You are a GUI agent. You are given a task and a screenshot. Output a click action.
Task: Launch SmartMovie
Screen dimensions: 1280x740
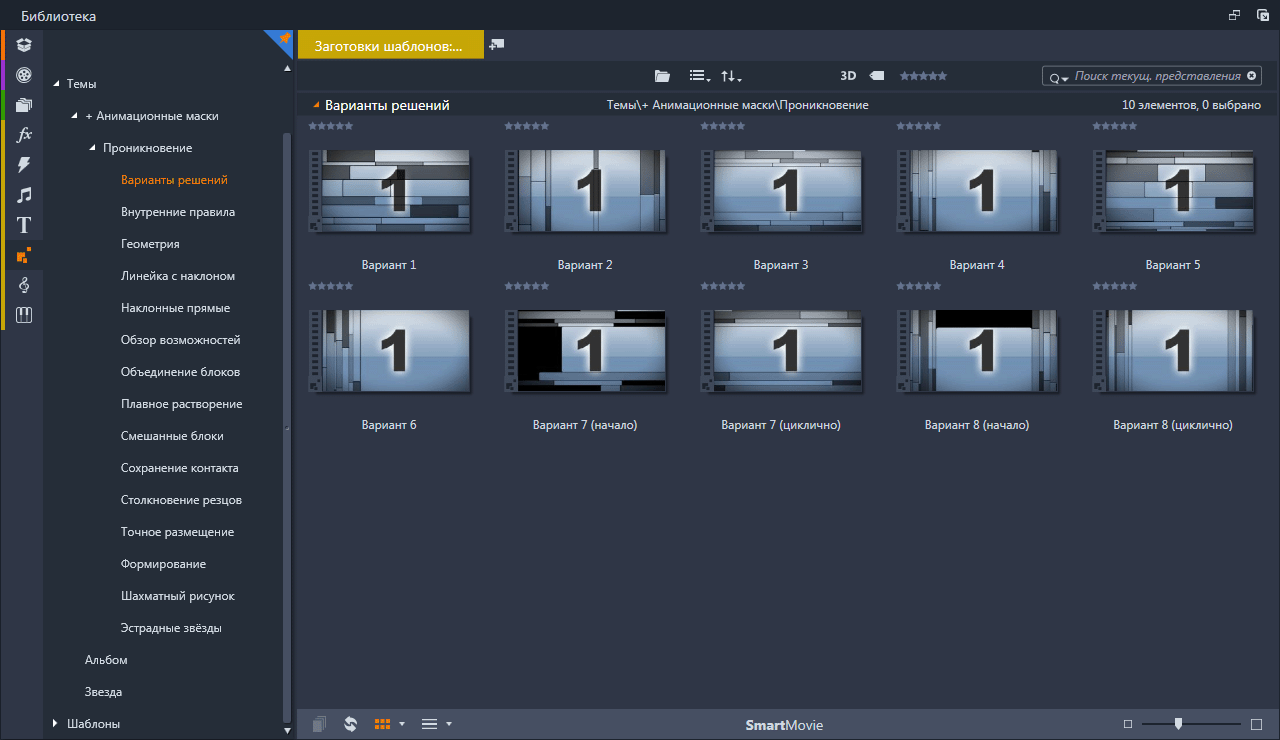tap(784, 725)
